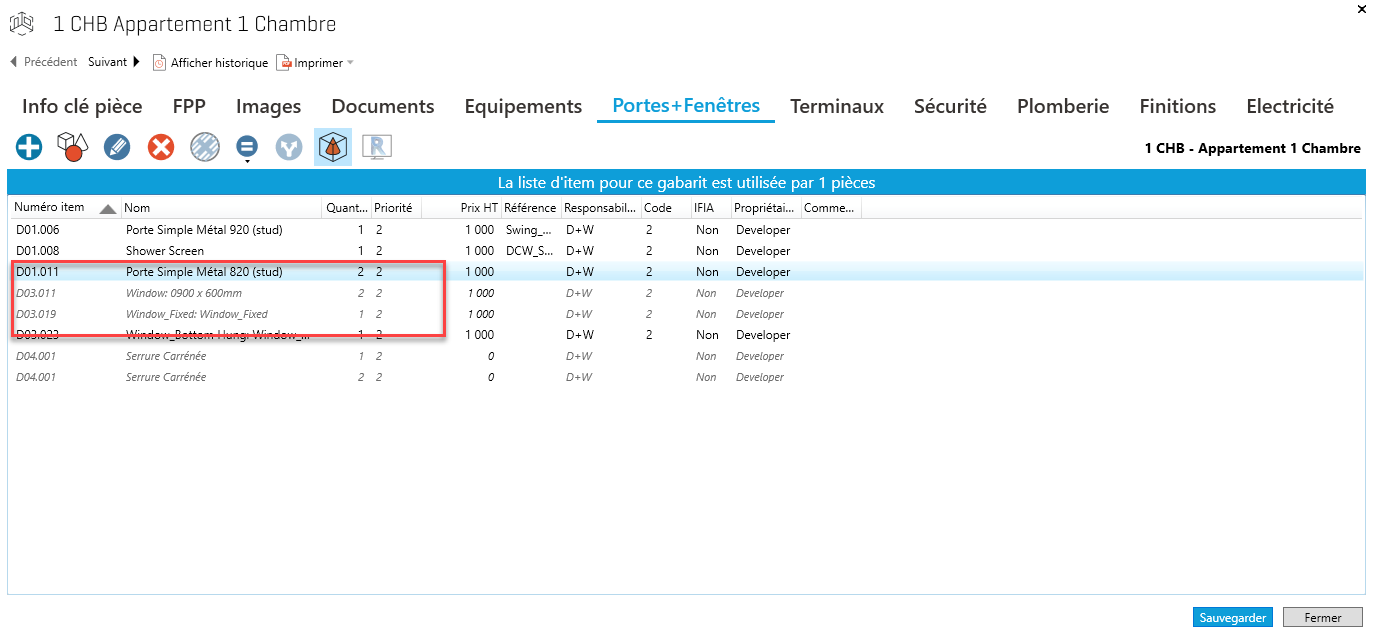Click the 3D shapes catalogue icon
The width and height of the screenshot is (1373, 637).
click(x=72, y=148)
